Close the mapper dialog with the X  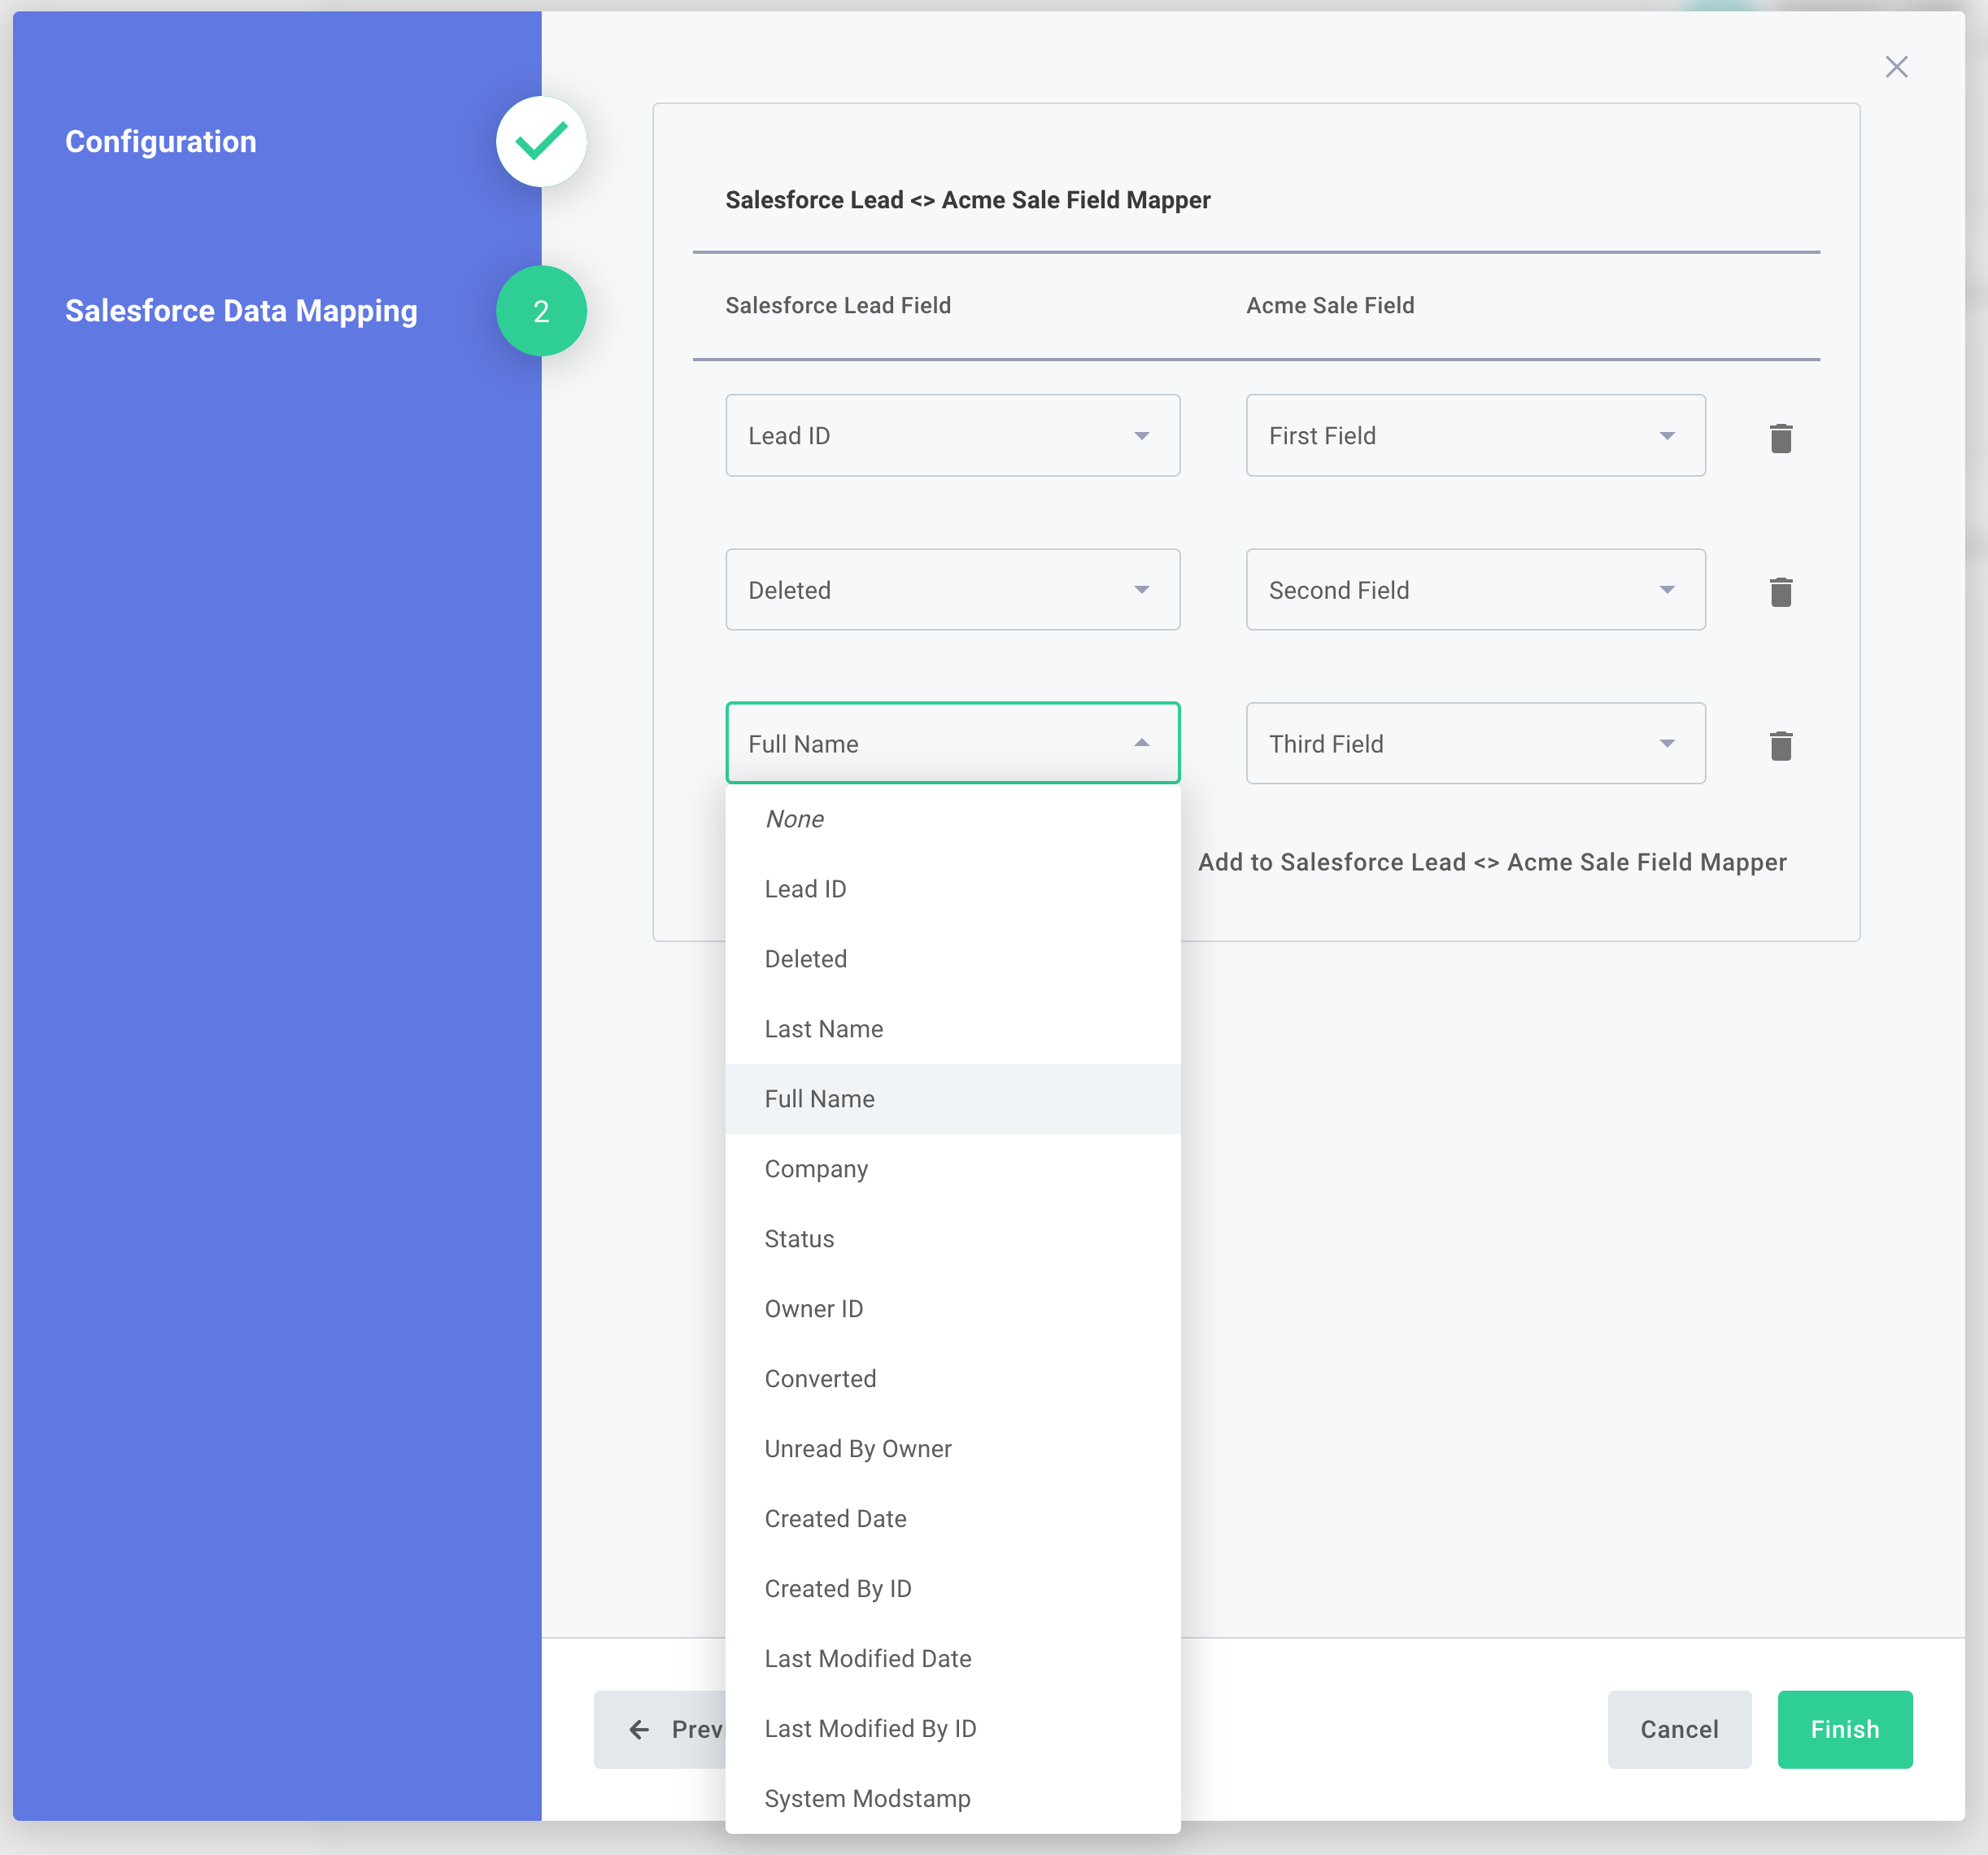pos(1897,67)
